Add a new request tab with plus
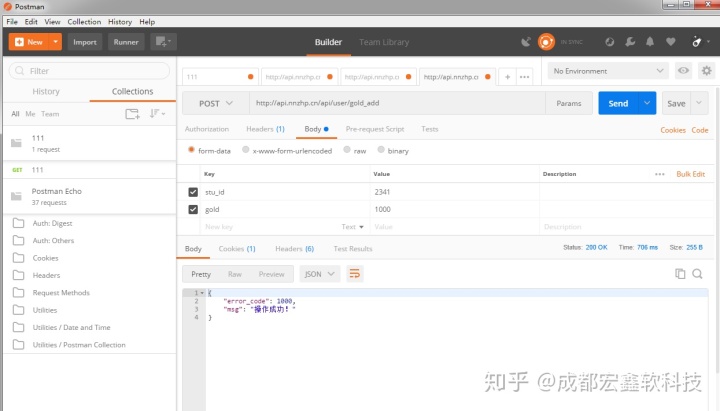The width and height of the screenshot is (720, 411). coord(507,77)
